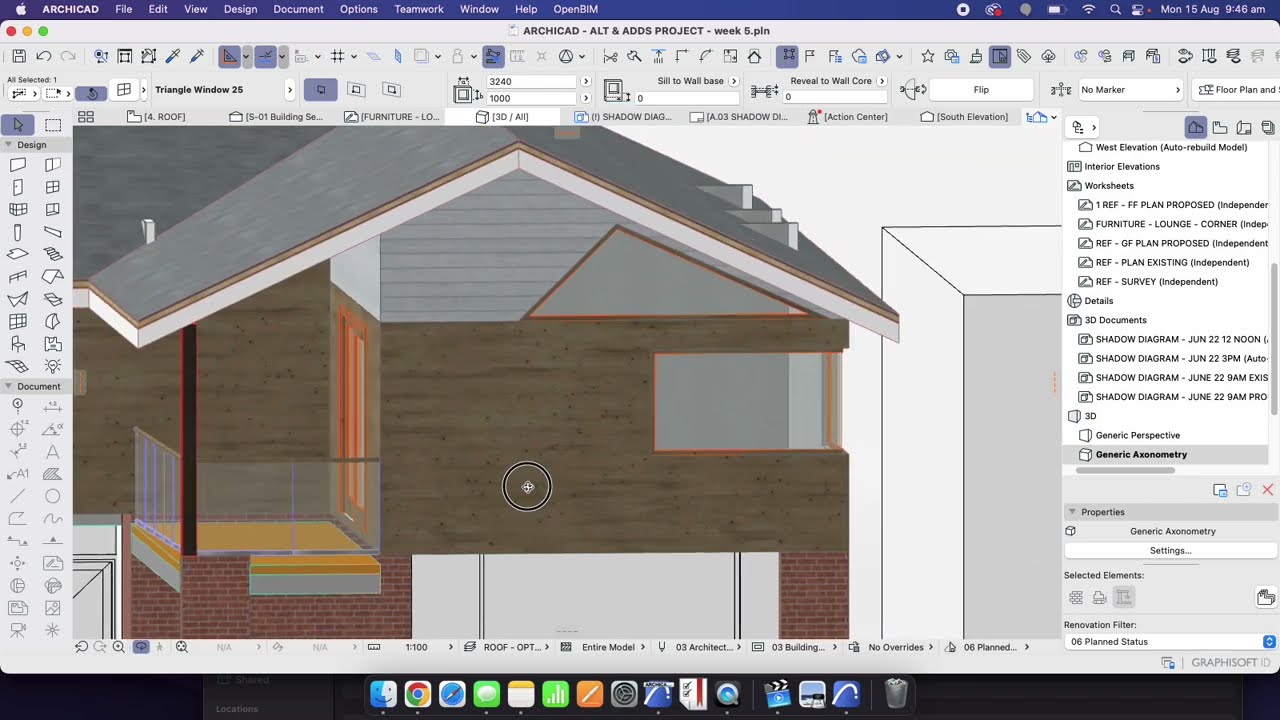Select third window anchor geometry option

pos(392,90)
